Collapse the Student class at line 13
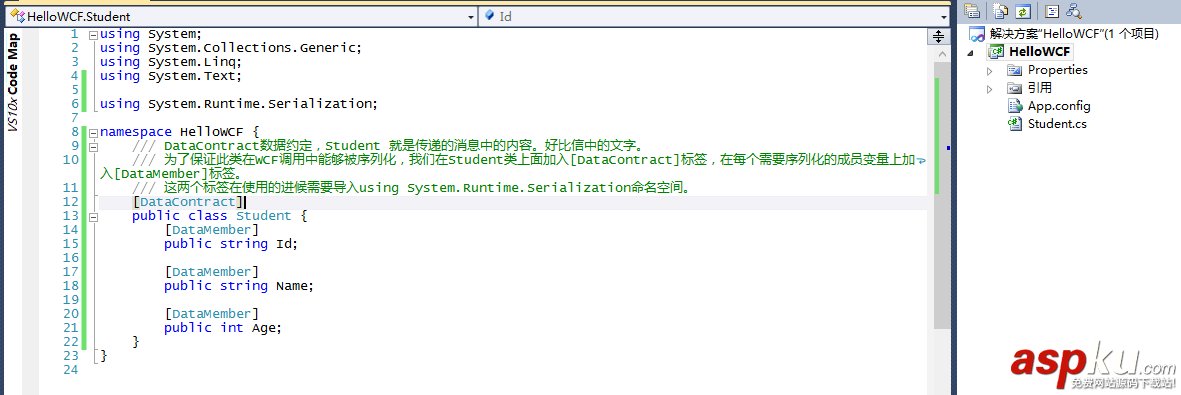The image size is (1181, 395). pyautogui.click(x=93, y=216)
